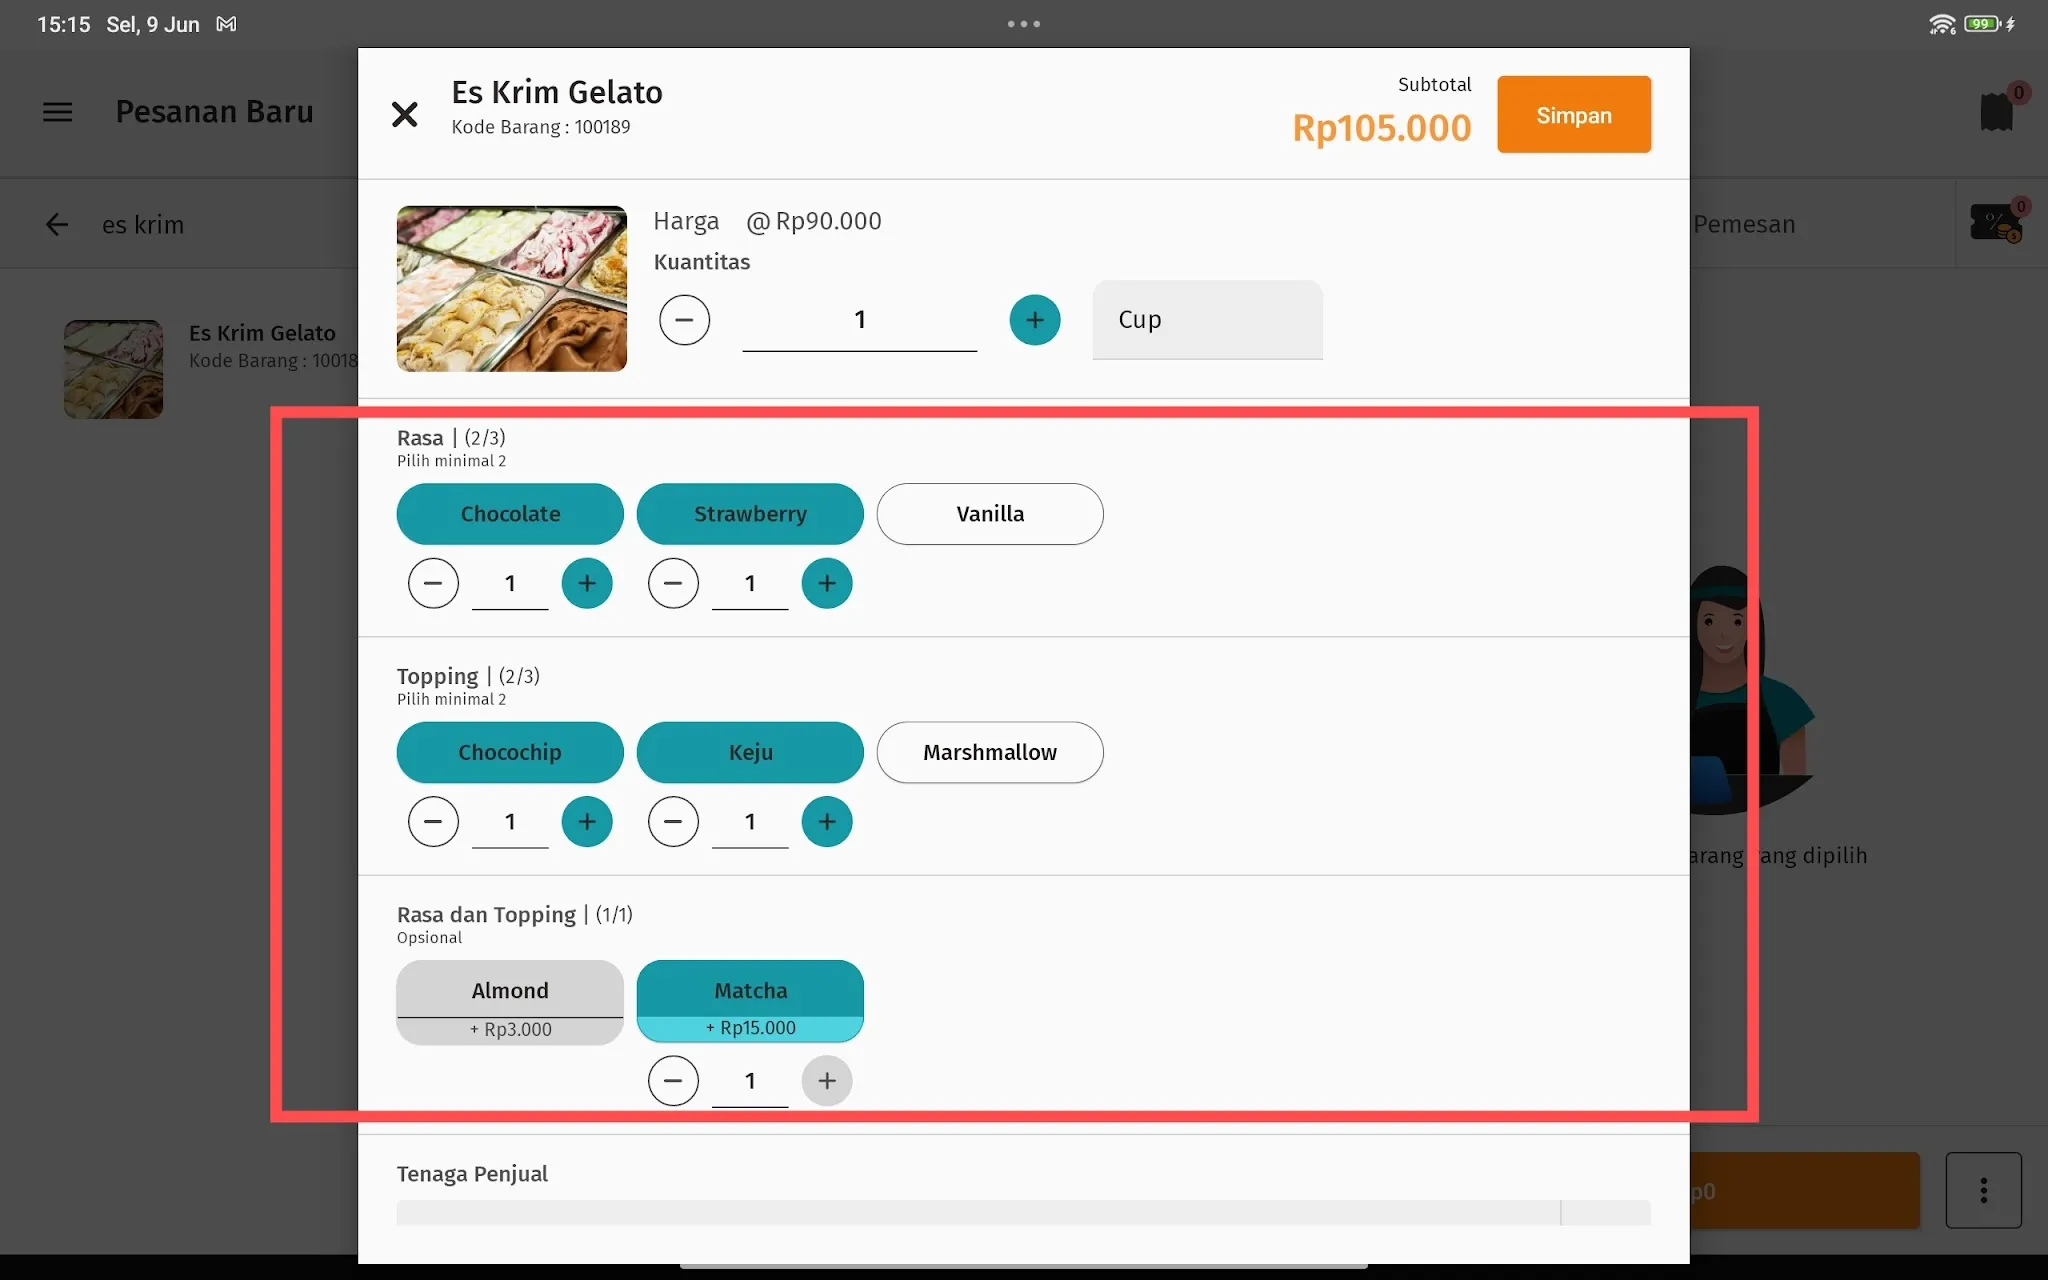2048x1280 pixels.
Task: Open the hamburger navigation menu
Action: tap(57, 112)
